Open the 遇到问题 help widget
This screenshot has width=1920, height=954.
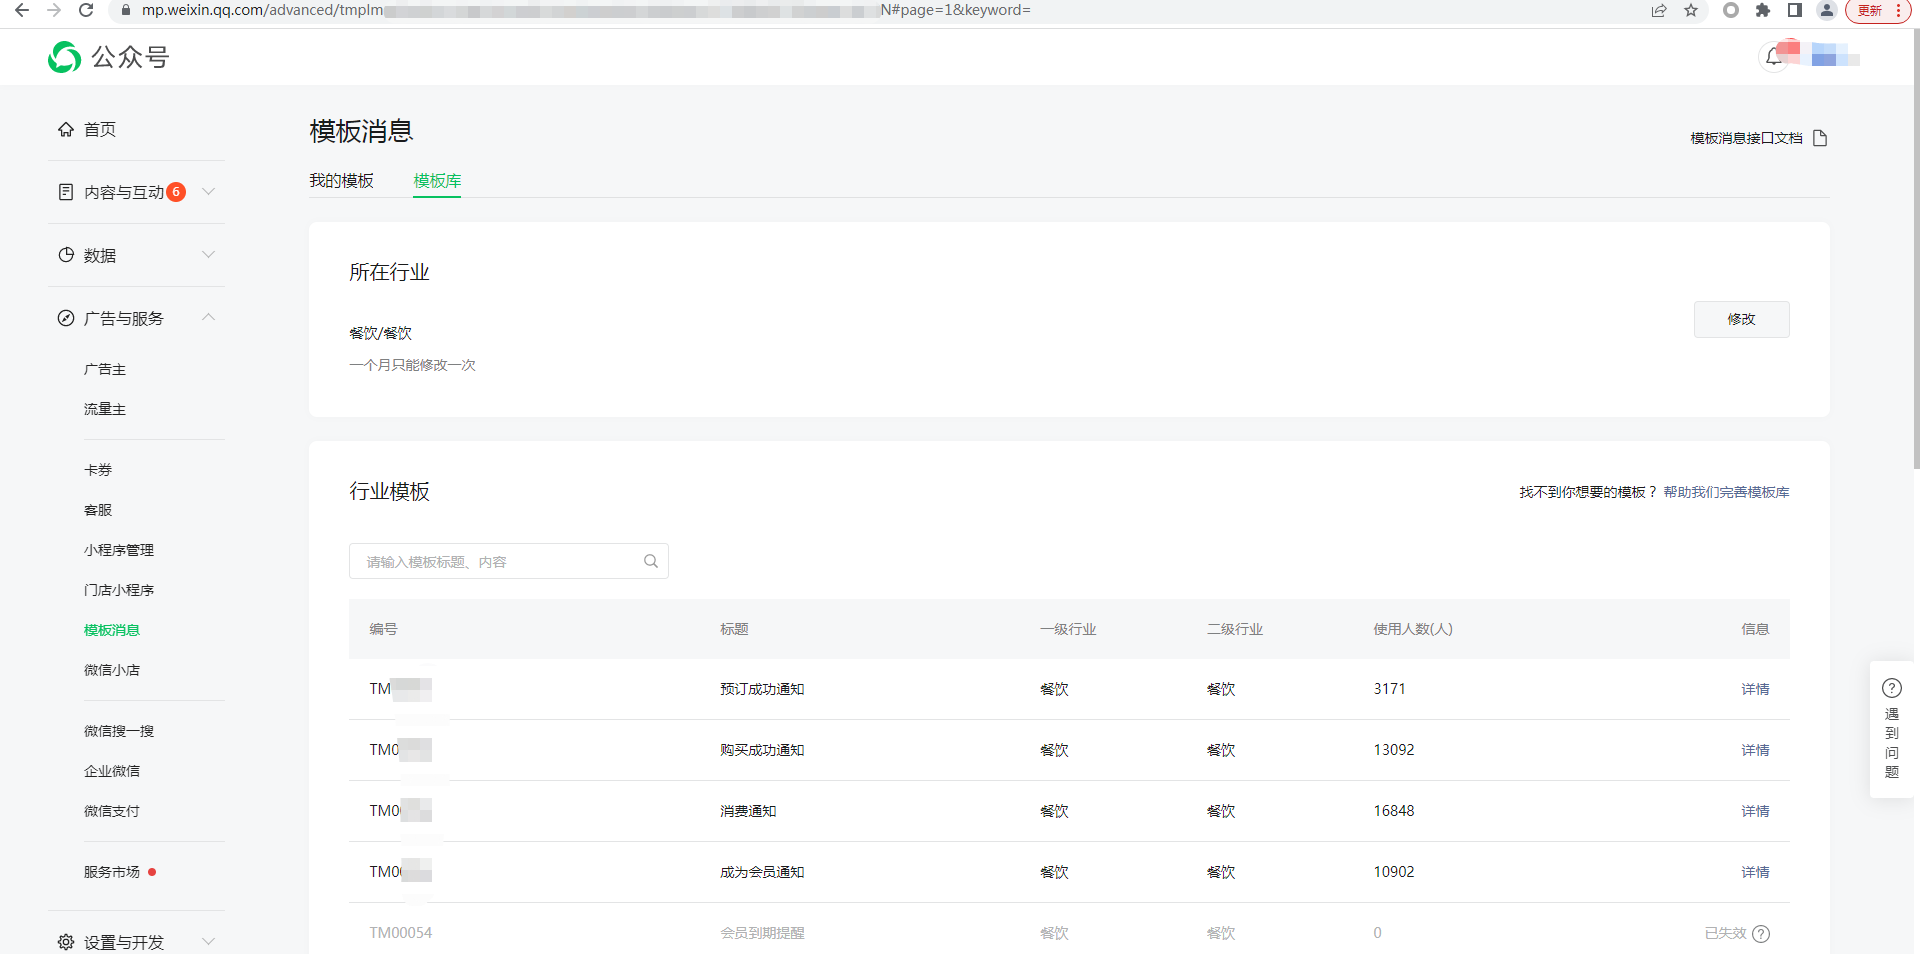[x=1891, y=729]
